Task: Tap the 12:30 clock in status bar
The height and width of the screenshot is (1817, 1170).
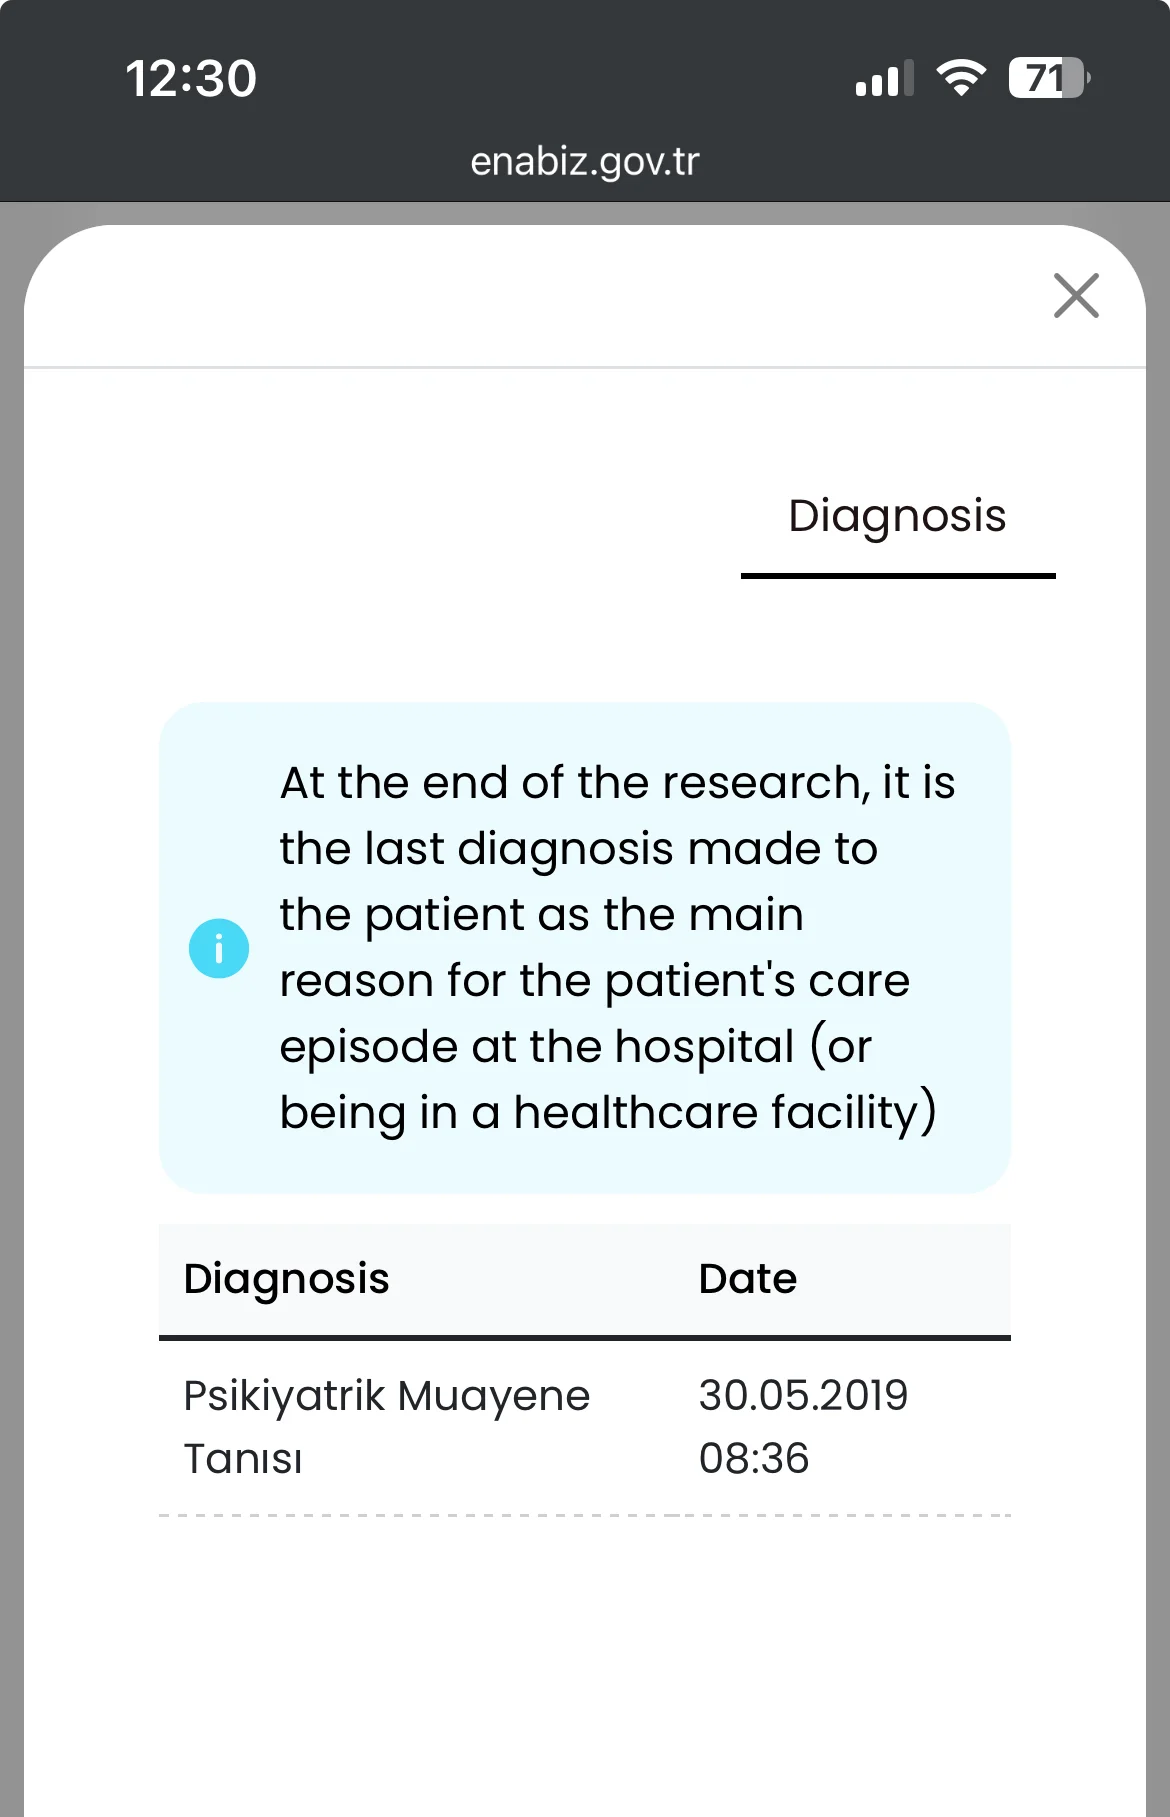Action: click(191, 79)
